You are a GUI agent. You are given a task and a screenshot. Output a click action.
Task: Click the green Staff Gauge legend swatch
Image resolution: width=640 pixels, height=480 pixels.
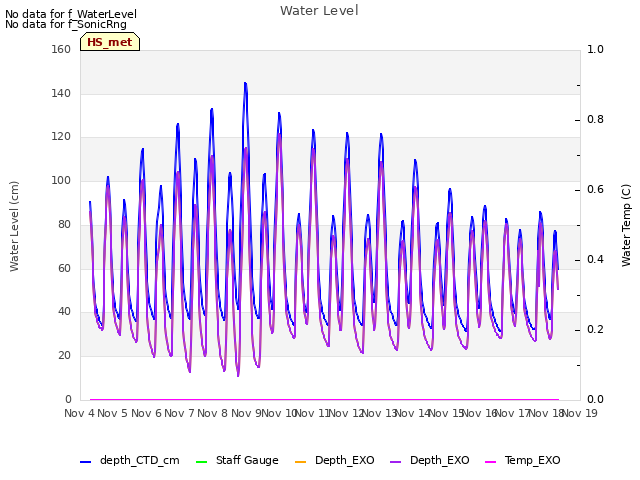click(202, 462)
